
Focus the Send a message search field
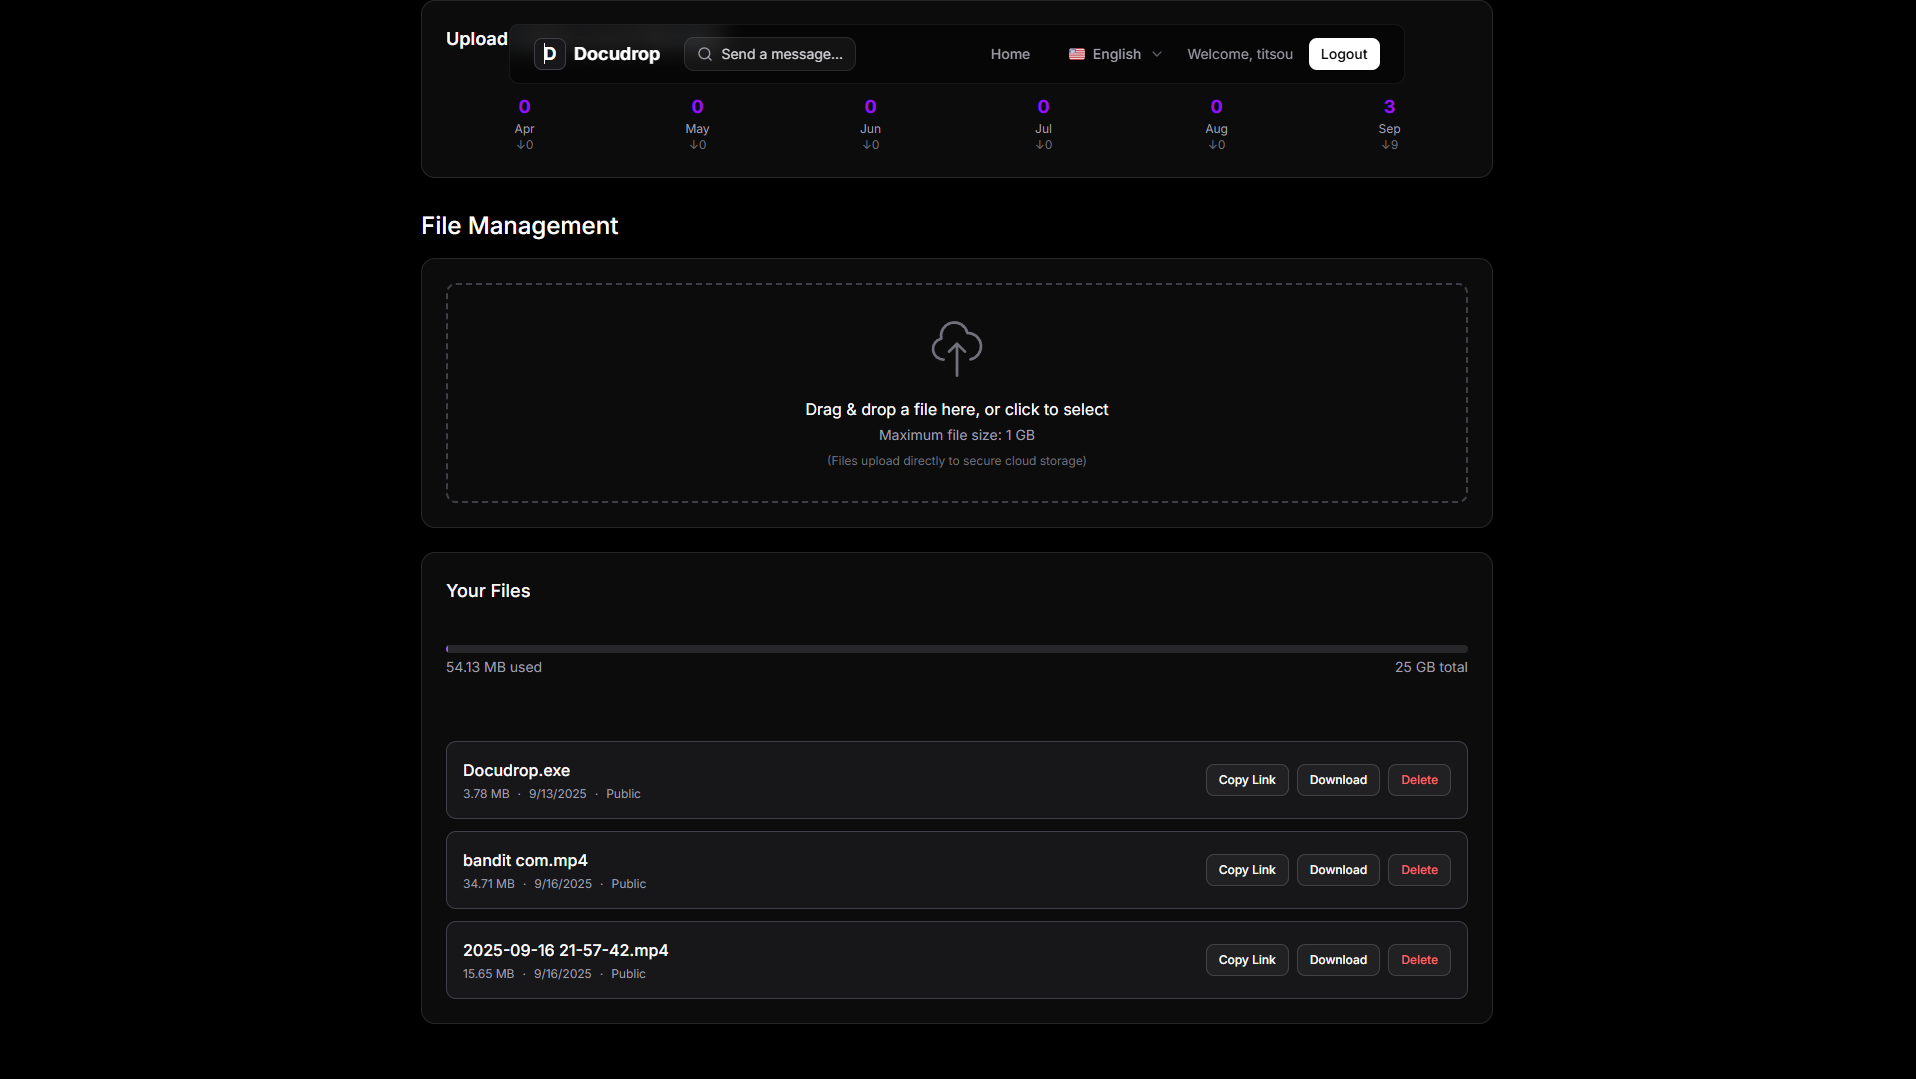tap(770, 54)
